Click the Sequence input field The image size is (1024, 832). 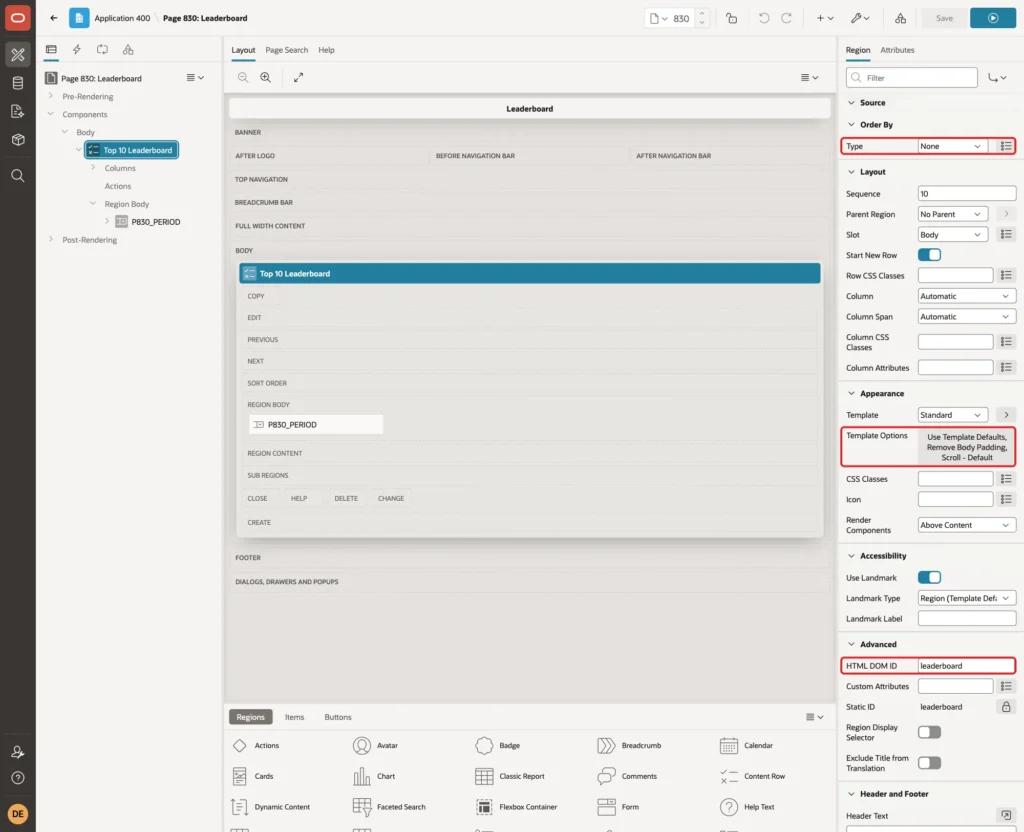pyautogui.click(x=967, y=194)
